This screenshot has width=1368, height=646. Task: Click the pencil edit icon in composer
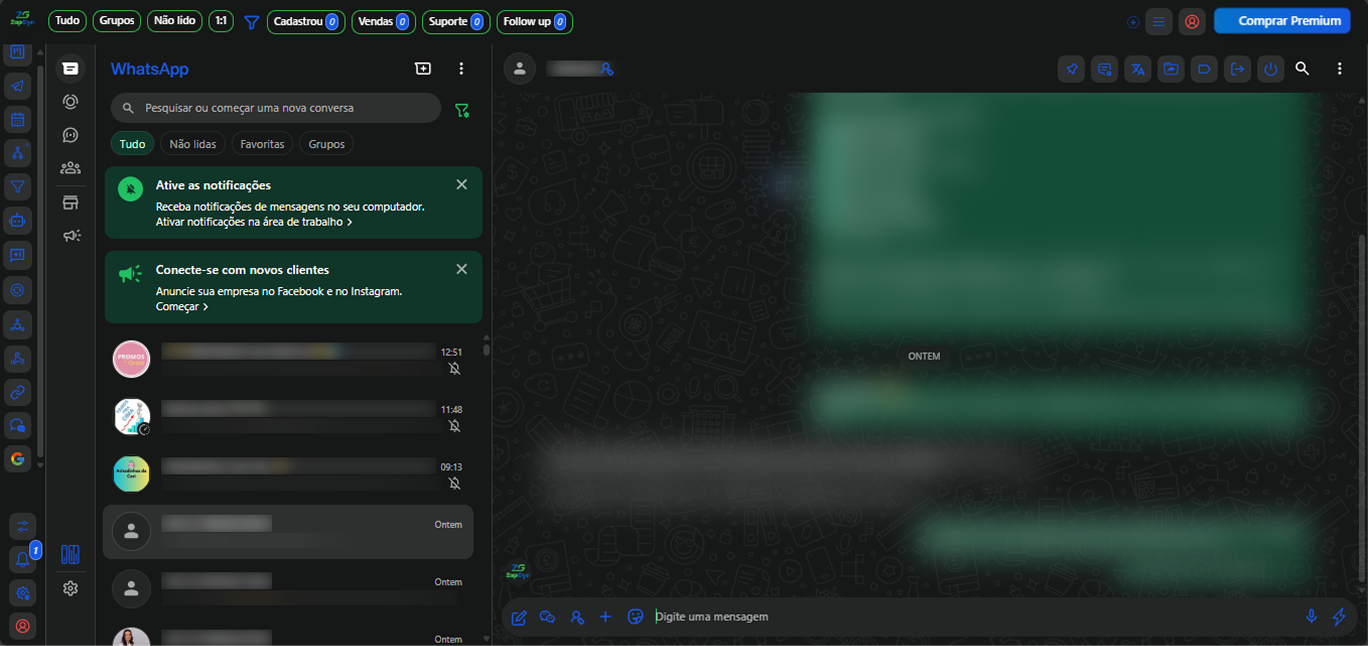pyautogui.click(x=519, y=617)
